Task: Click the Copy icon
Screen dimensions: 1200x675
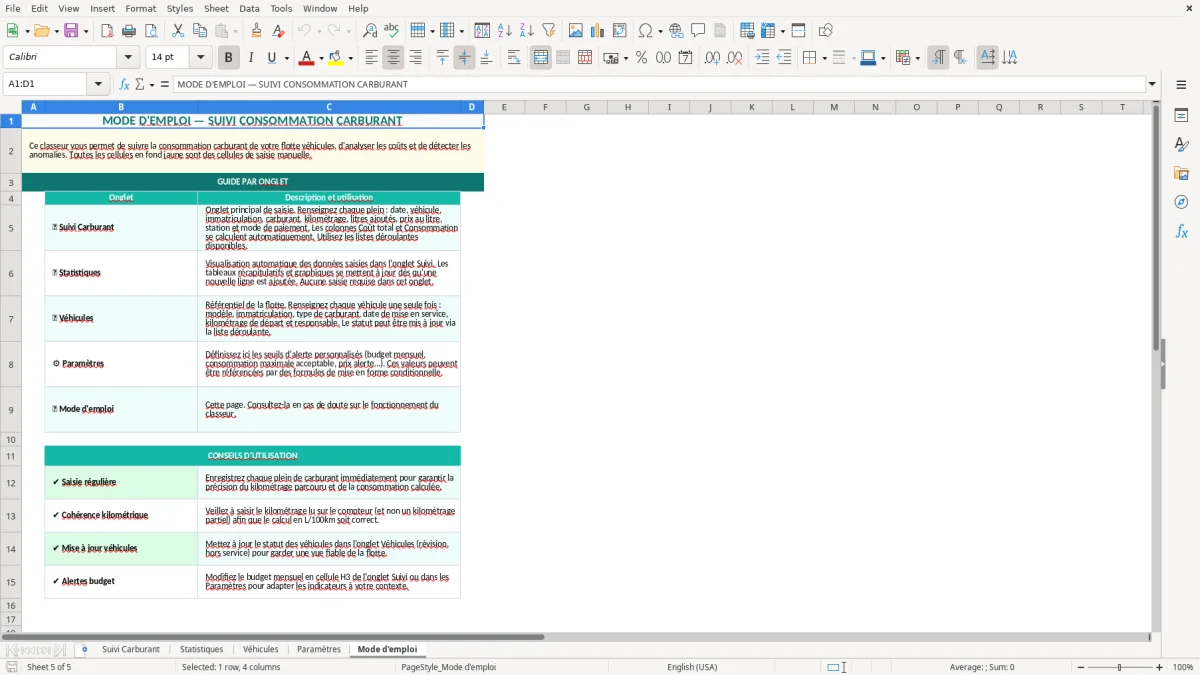Action: [x=200, y=31]
